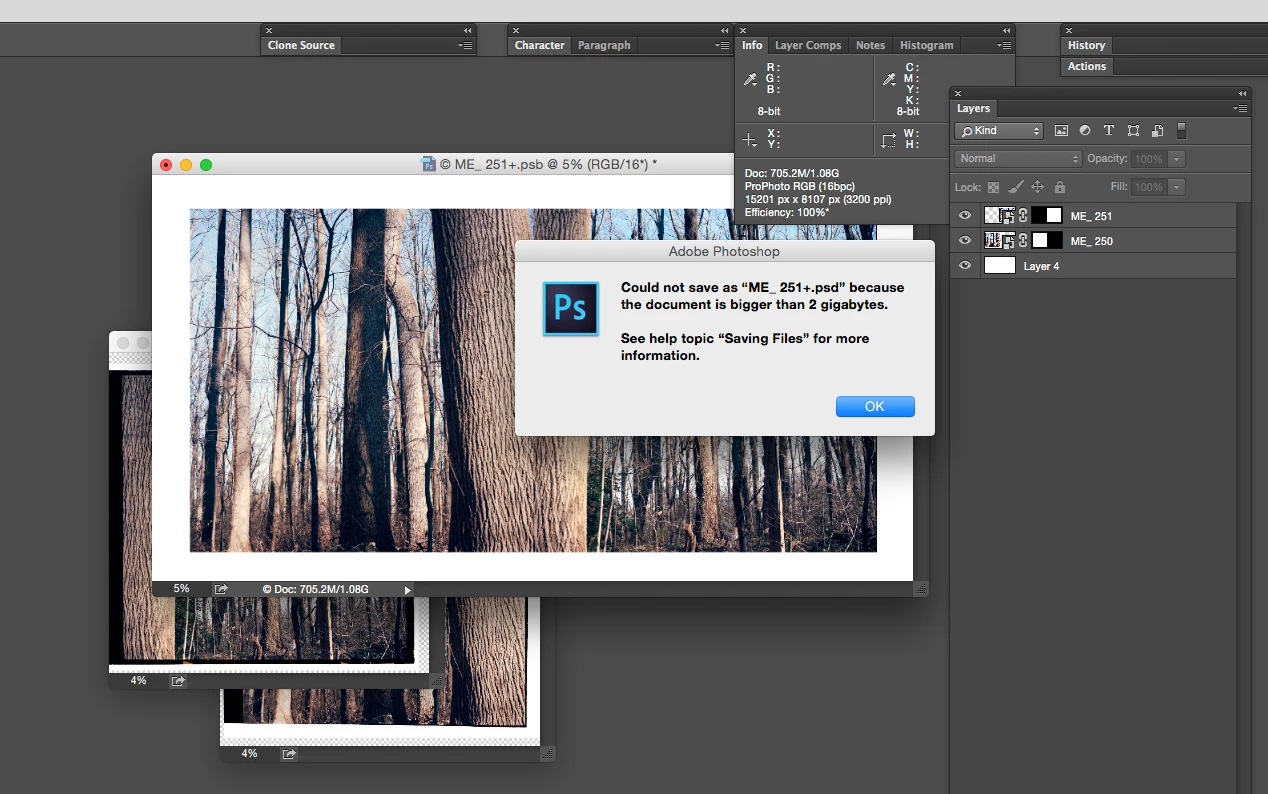Select the ME_ 251 layer mask thumbnail
The image size is (1268, 794).
1047,215
